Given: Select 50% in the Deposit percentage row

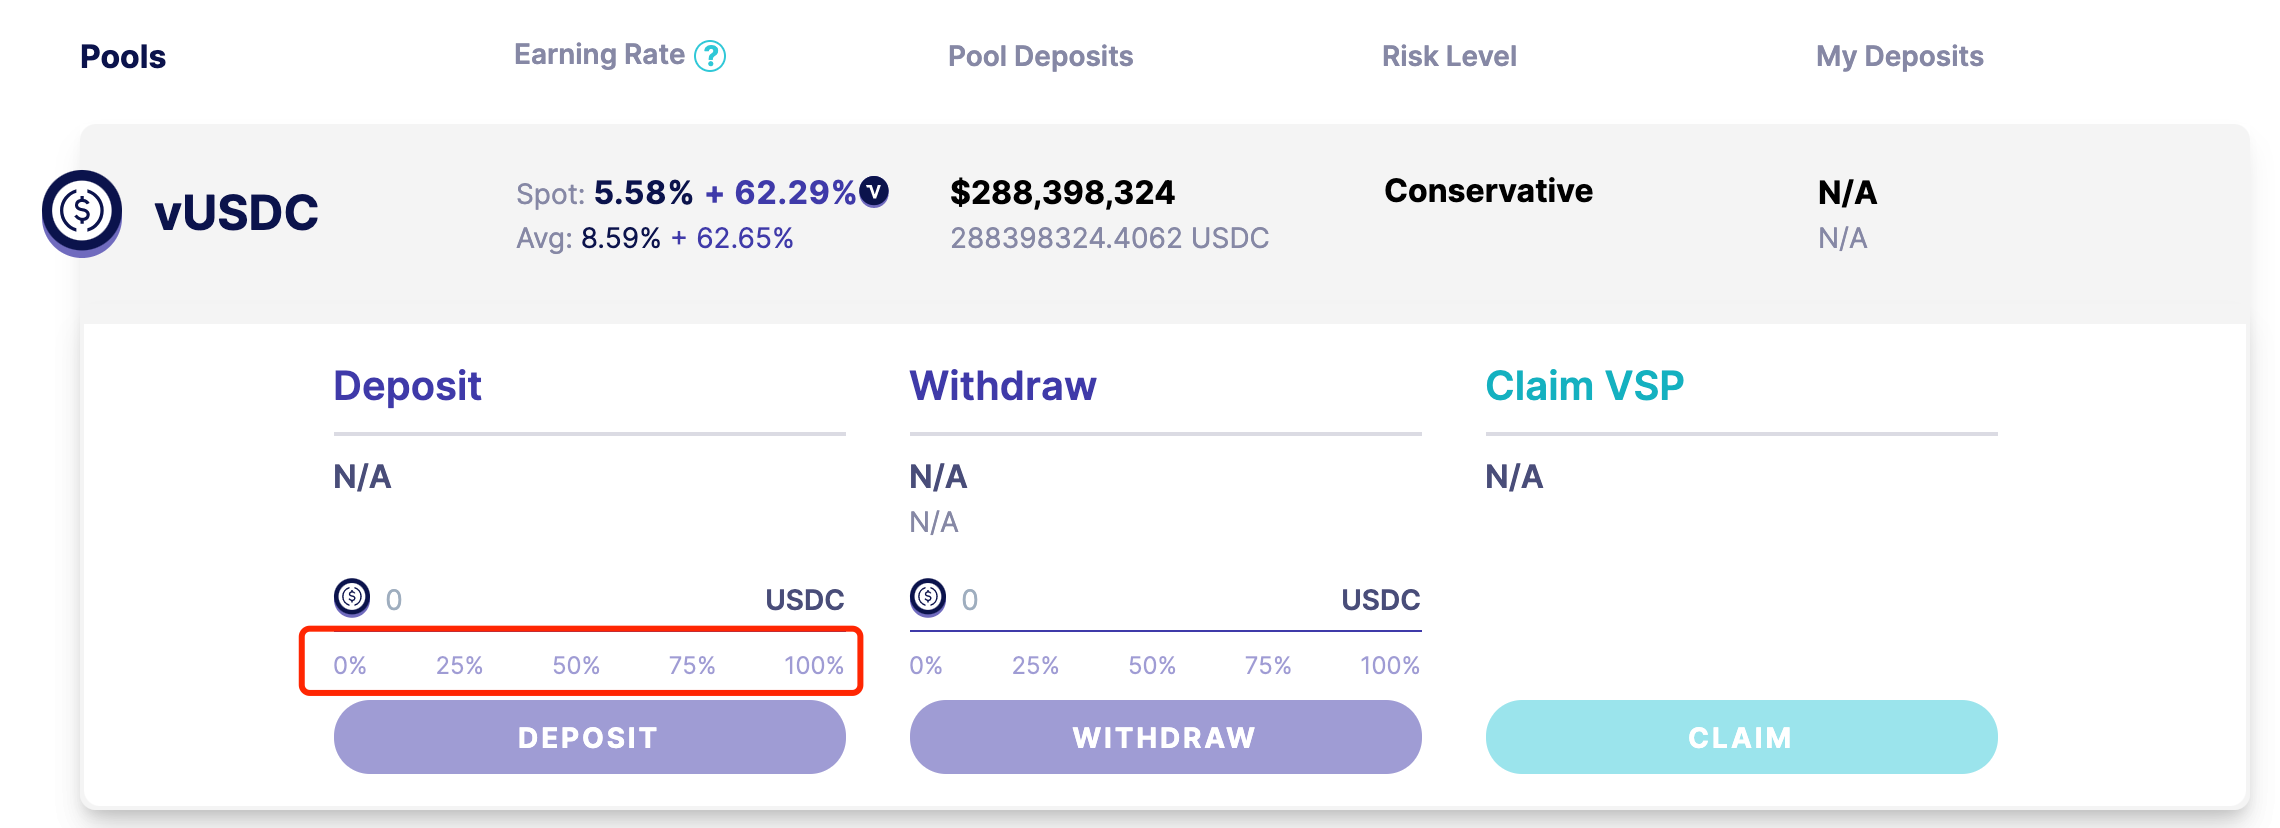Looking at the screenshot, I should pos(576,666).
